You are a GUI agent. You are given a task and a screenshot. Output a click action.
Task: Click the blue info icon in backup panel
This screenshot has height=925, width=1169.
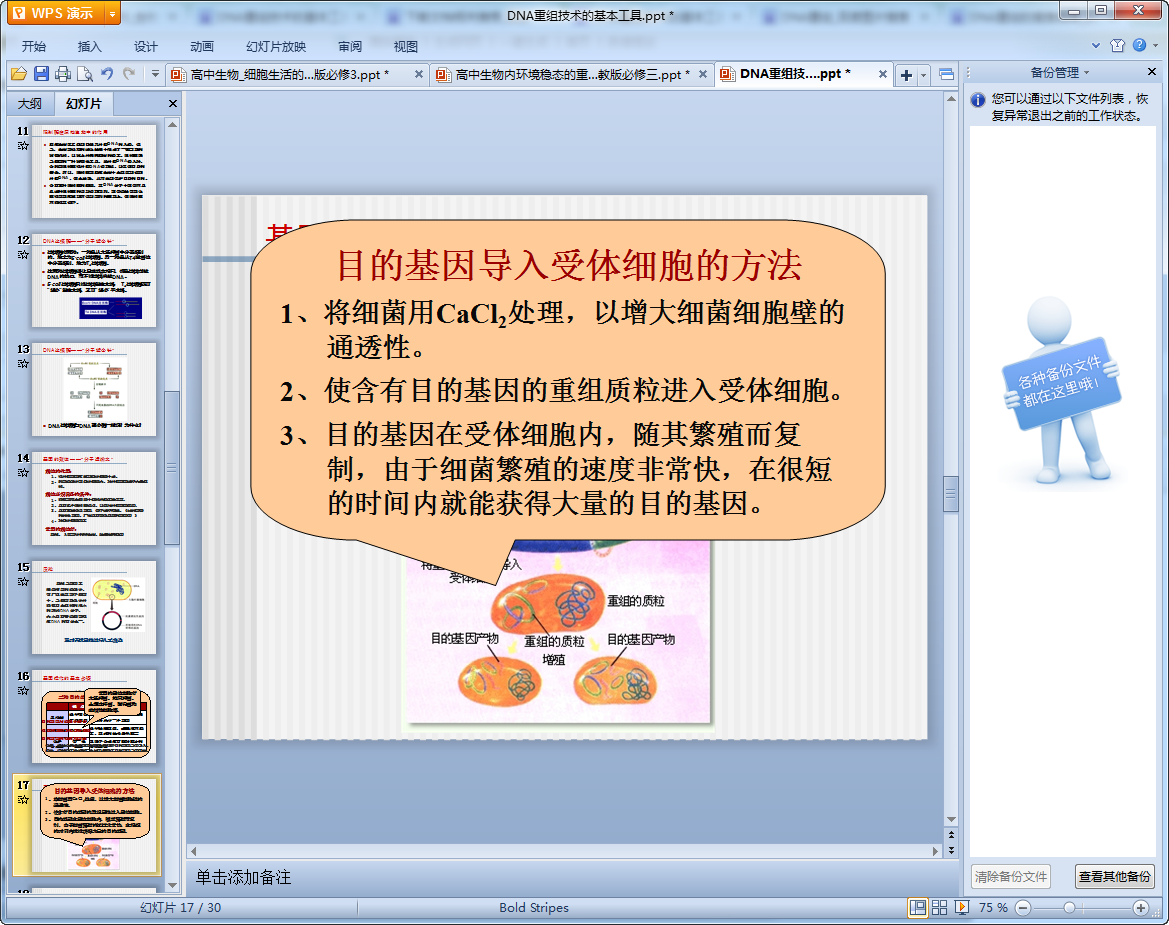pos(978,100)
